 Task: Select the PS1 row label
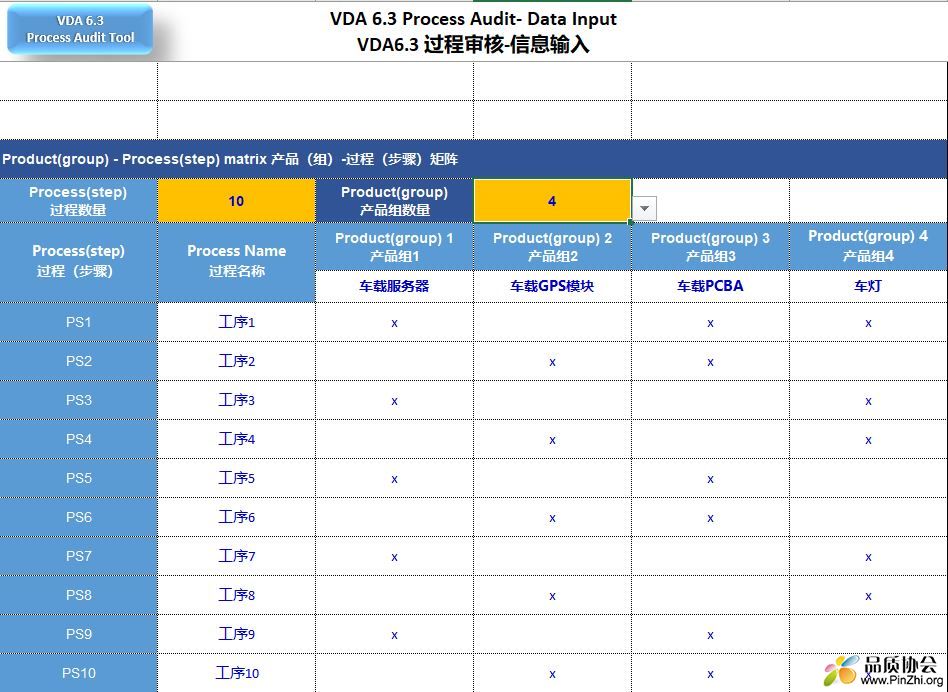(79, 322)
